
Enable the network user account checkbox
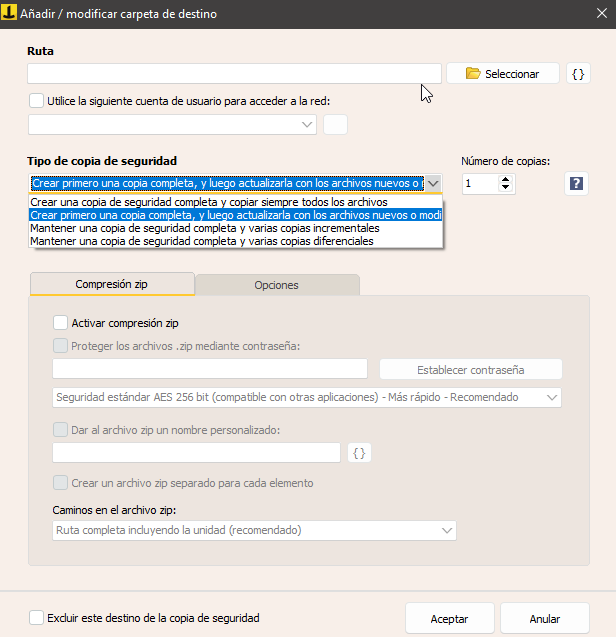point(37,100)
